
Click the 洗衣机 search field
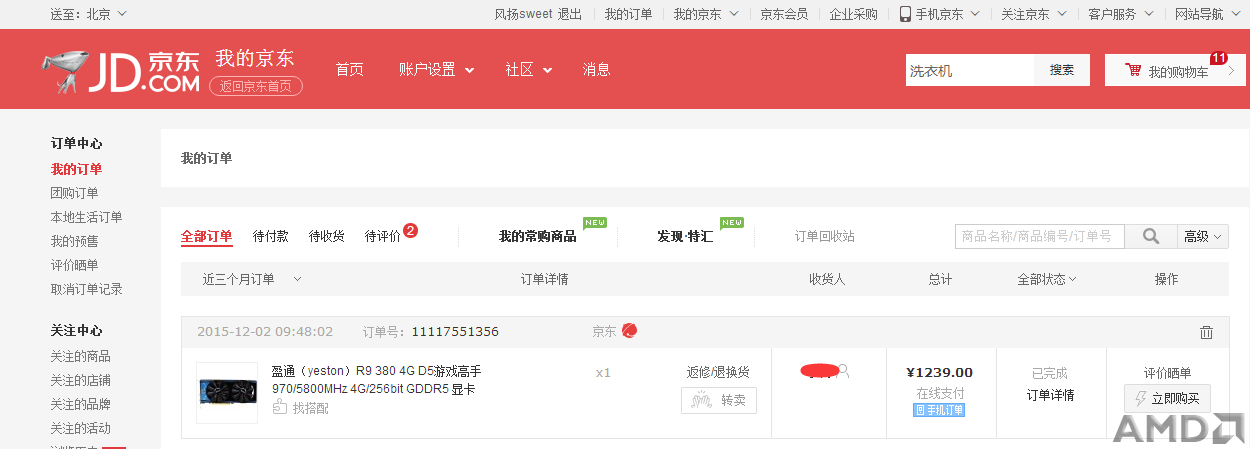968,70
